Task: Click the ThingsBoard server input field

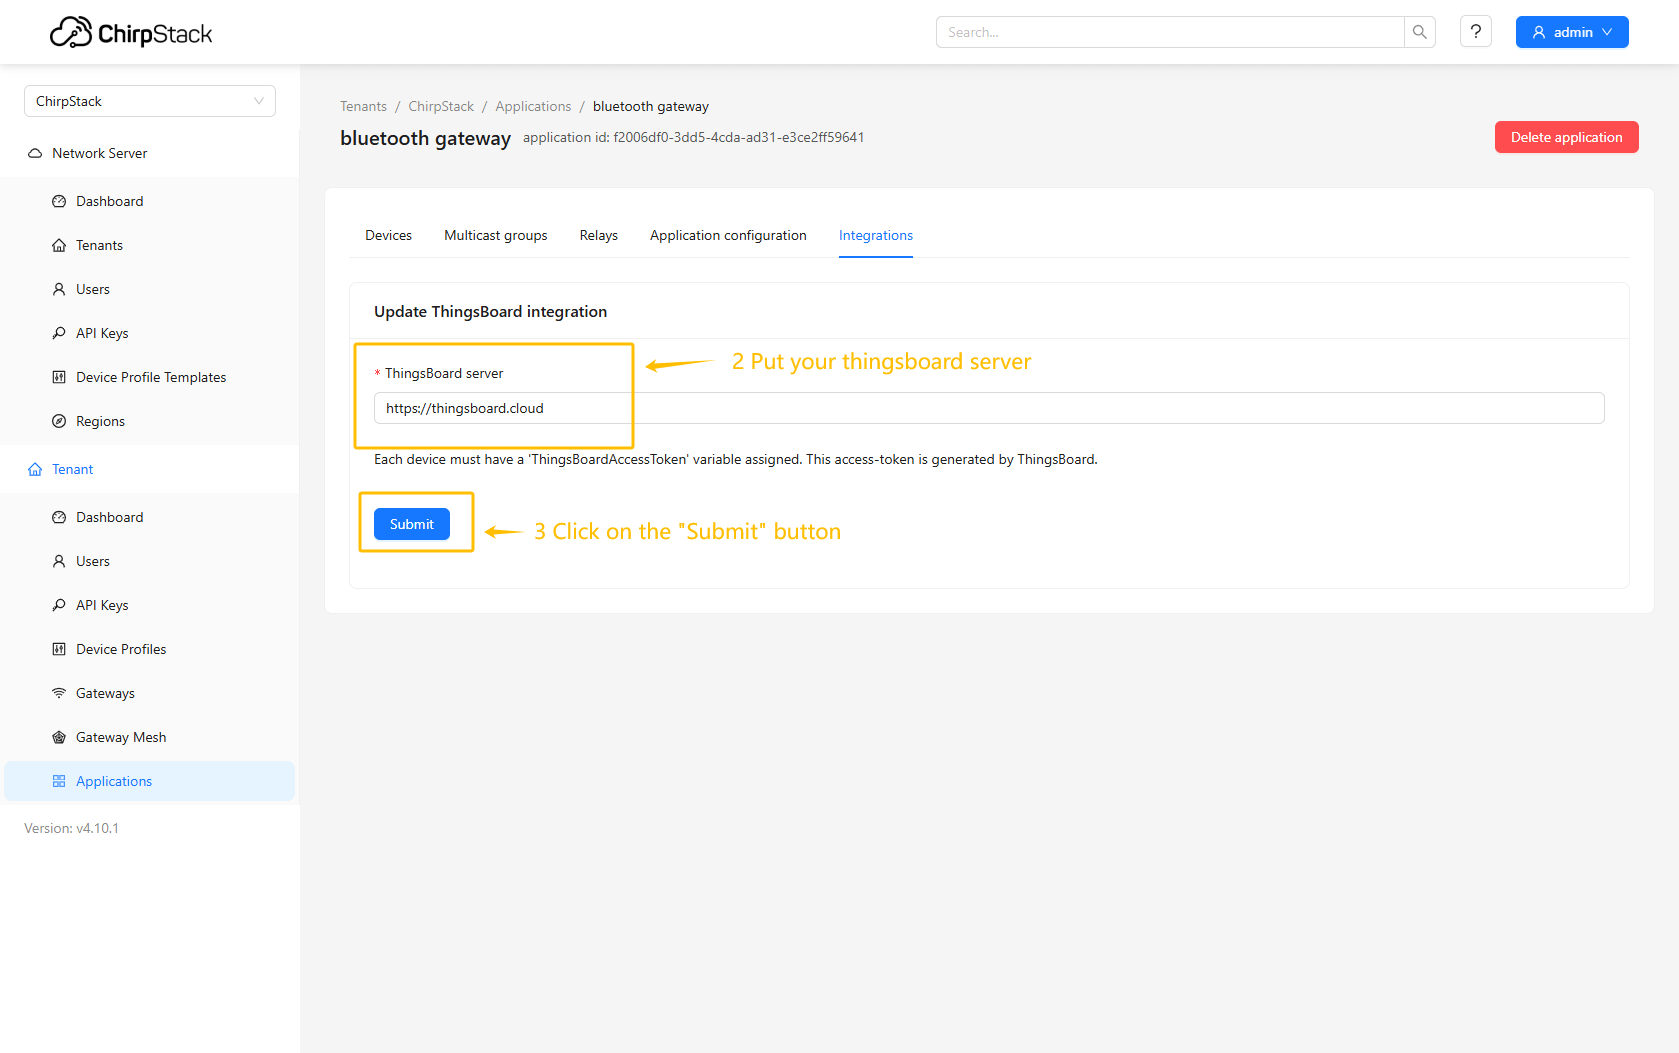Action: click(988, 408)
